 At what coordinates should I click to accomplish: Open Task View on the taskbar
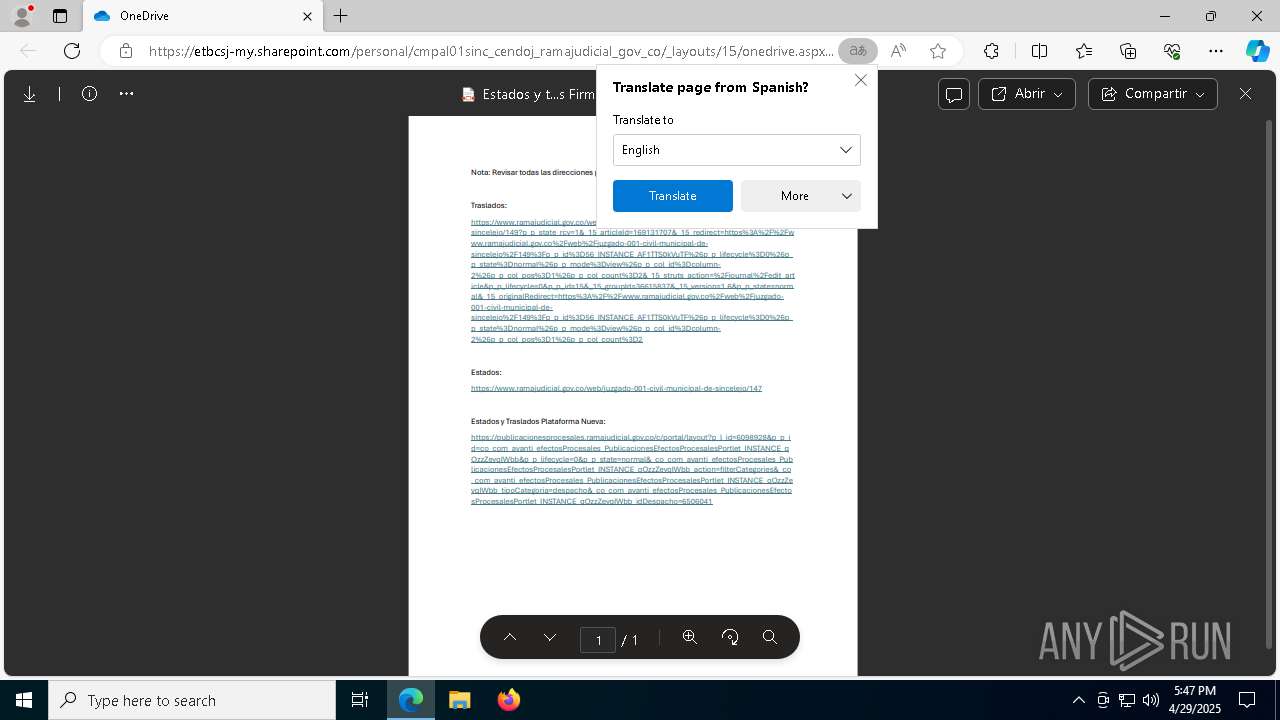coord(360,700)
